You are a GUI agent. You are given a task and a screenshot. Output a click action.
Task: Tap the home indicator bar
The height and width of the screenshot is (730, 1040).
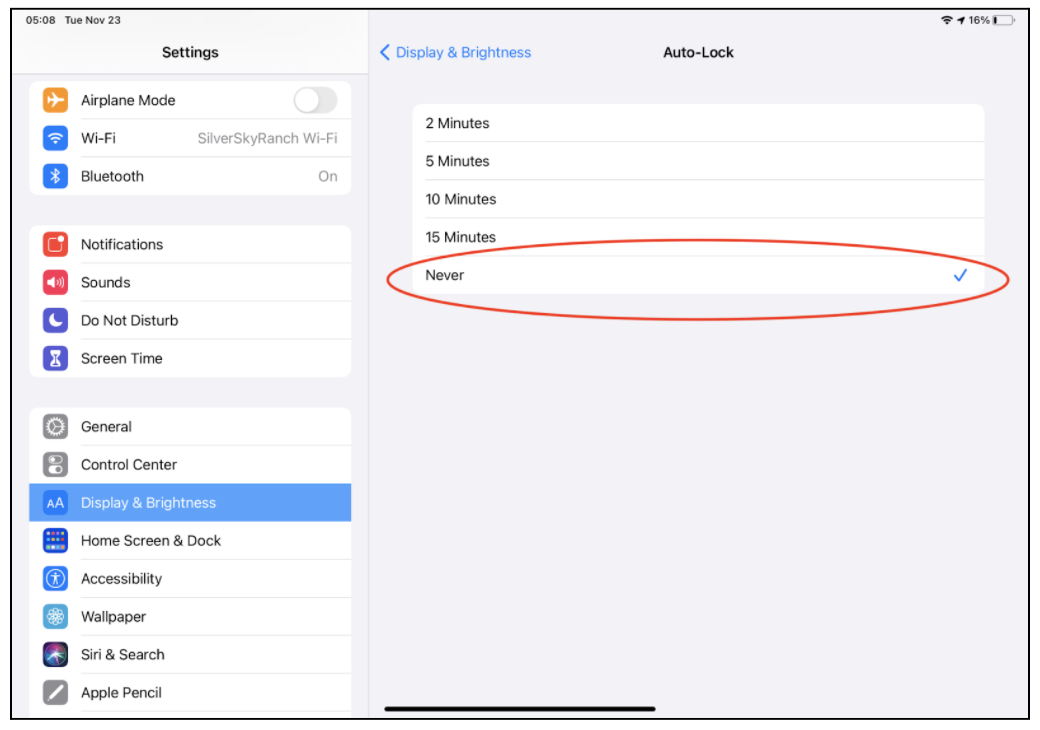point(520,709)
